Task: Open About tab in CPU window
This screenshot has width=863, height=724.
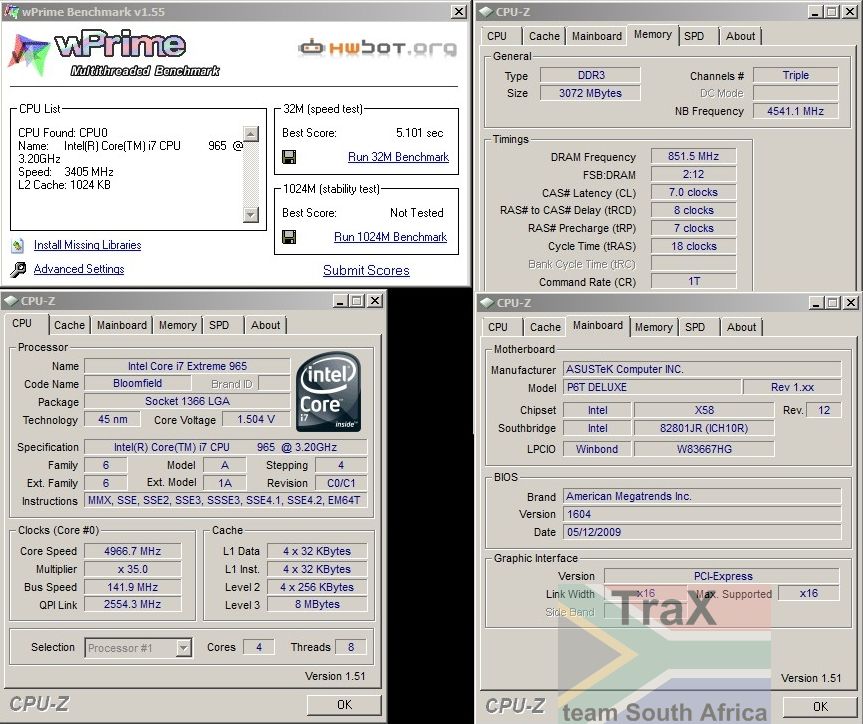Action: pyautogui.click(x=265, y=325)
